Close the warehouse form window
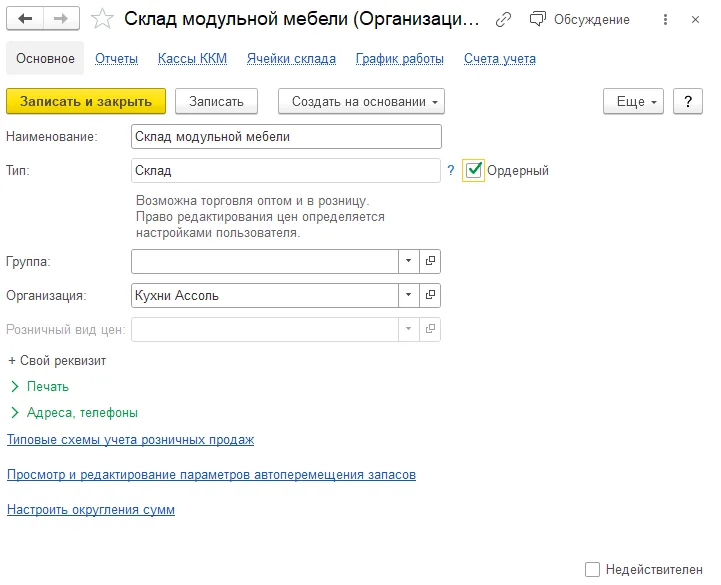Image resolution: width=721 pixels, height=585 pixels. click(695, 19)
